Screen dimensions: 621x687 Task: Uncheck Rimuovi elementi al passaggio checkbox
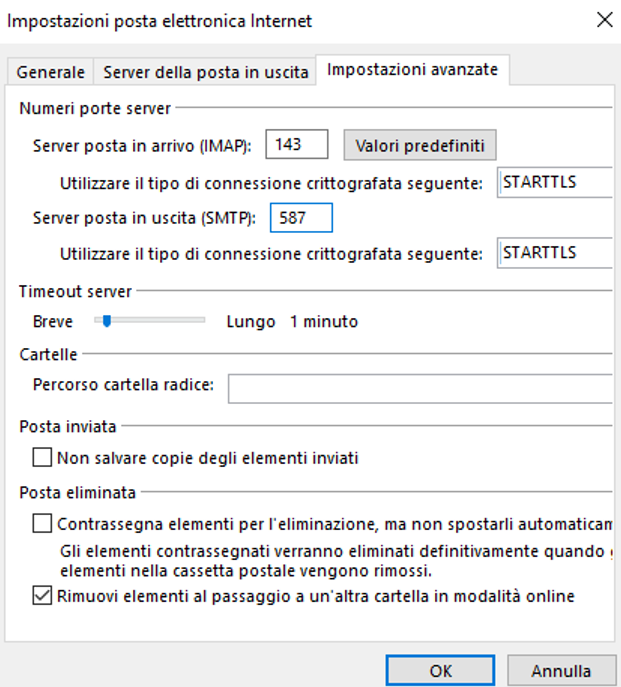[42, 597]
